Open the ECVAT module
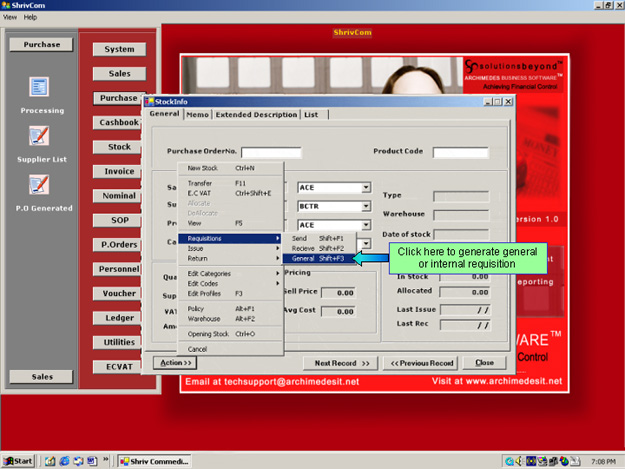 [x=118, y=367]
